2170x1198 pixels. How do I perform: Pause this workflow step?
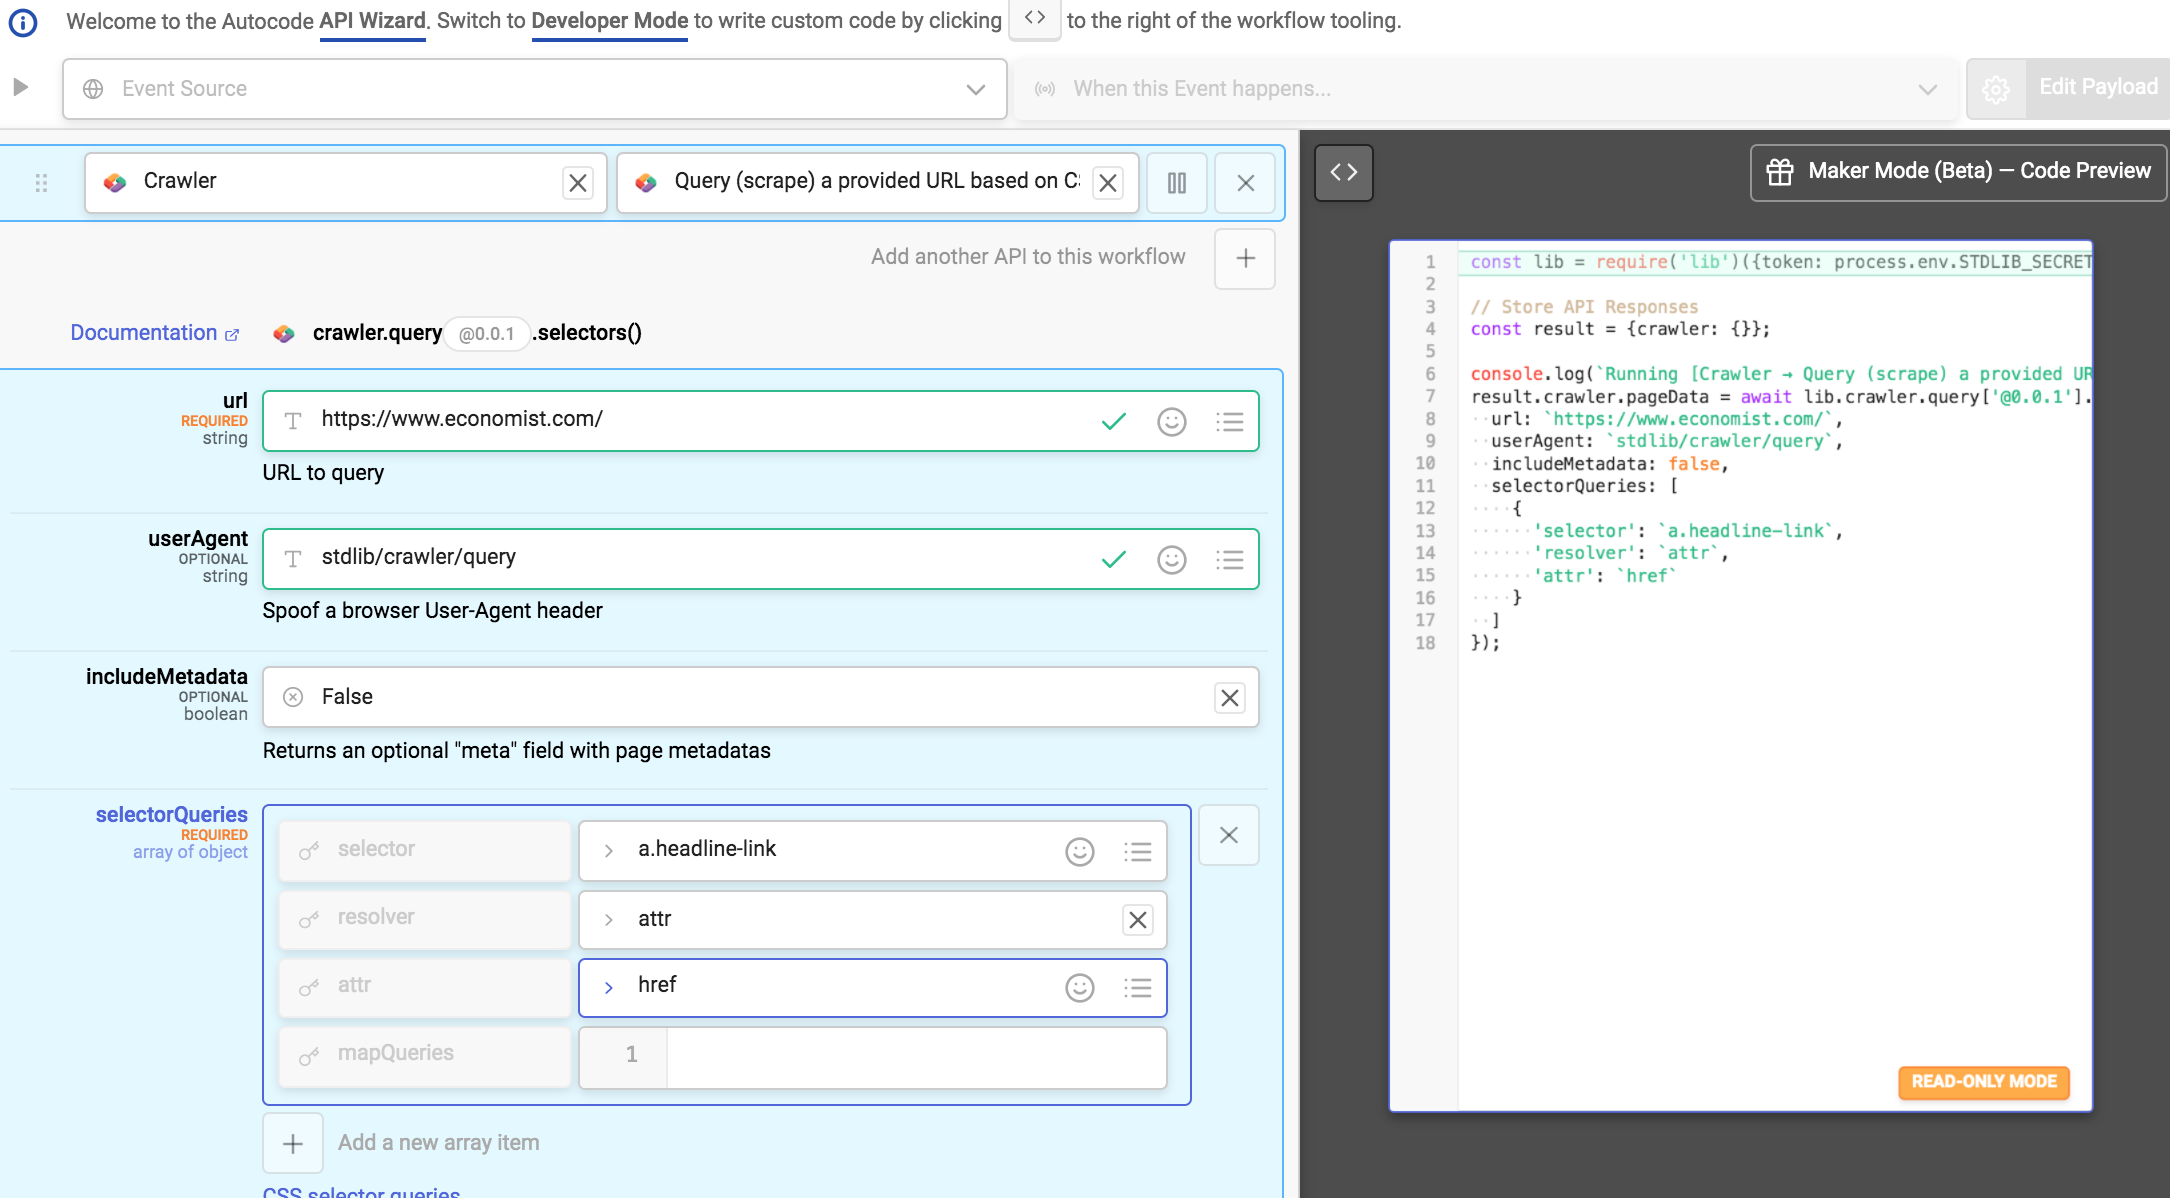[x=1177, y=183]
